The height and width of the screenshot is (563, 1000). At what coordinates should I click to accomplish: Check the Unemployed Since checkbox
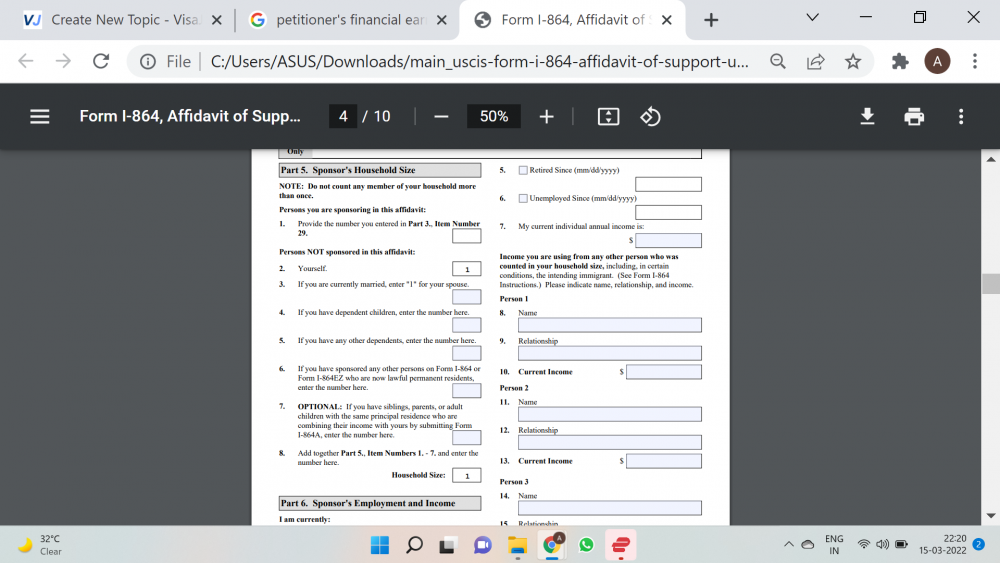[523, 198]
